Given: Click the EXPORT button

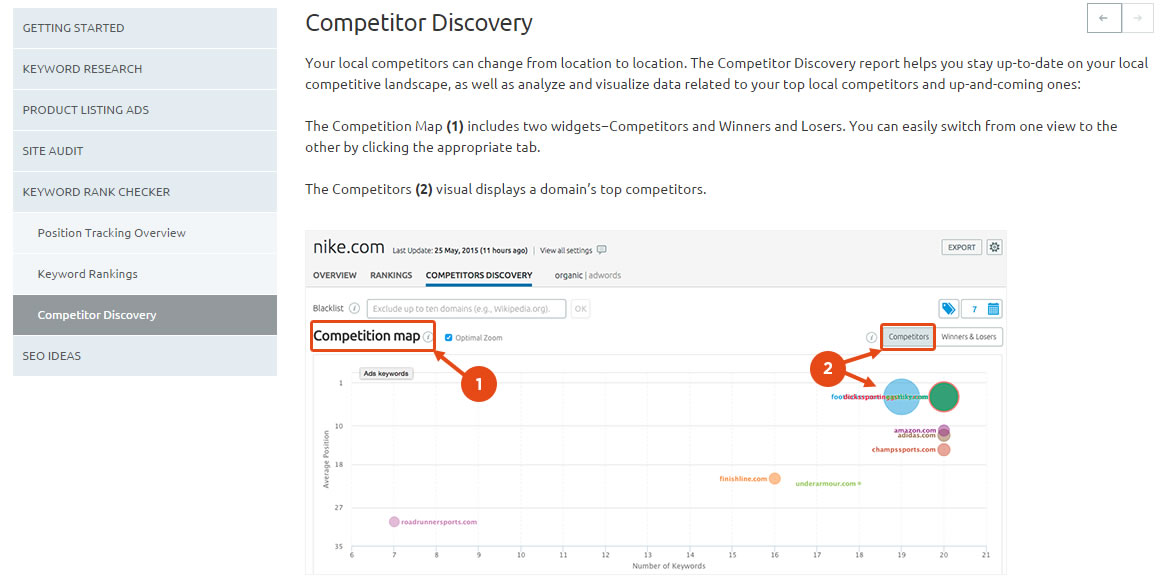Looking at the screenshot, I should click(x=960, y=247).
